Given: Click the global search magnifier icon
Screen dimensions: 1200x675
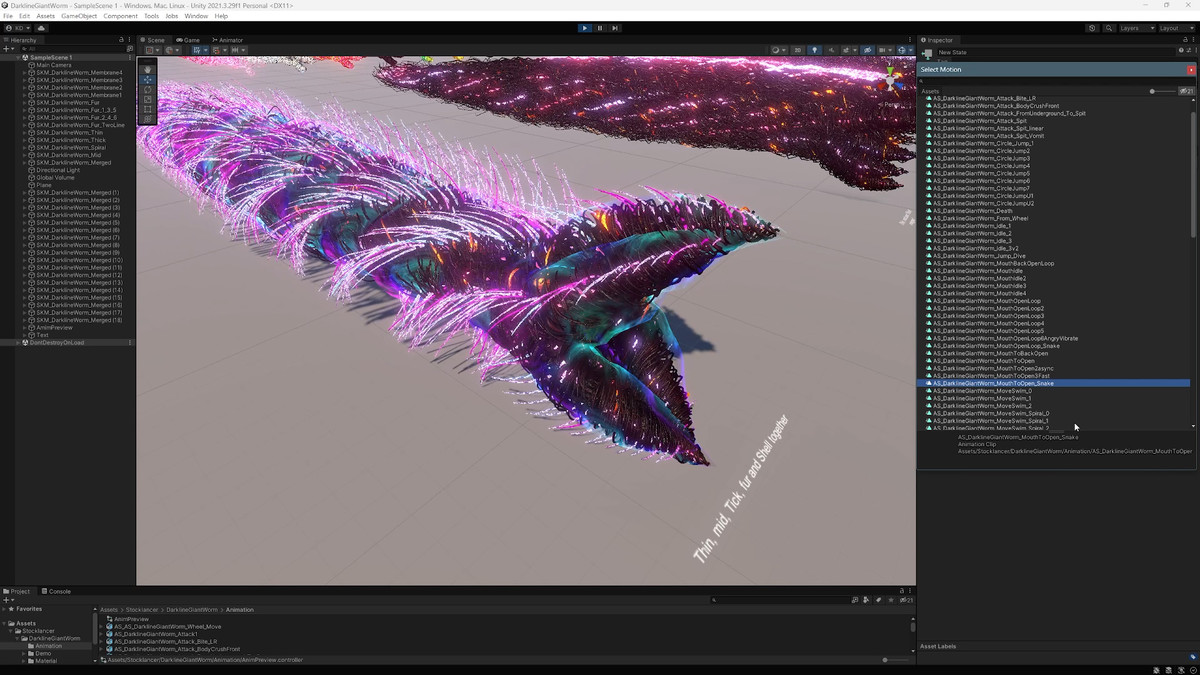Looking at the screenshot, I should 1109,28.
